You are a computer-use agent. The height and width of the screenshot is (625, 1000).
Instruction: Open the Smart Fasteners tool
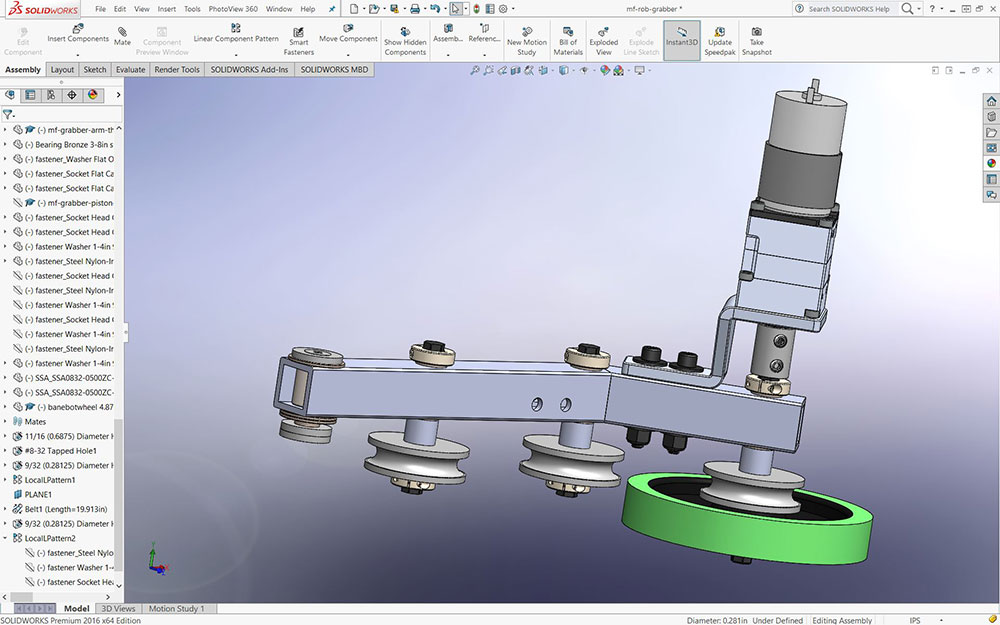(x=298, y=31)
